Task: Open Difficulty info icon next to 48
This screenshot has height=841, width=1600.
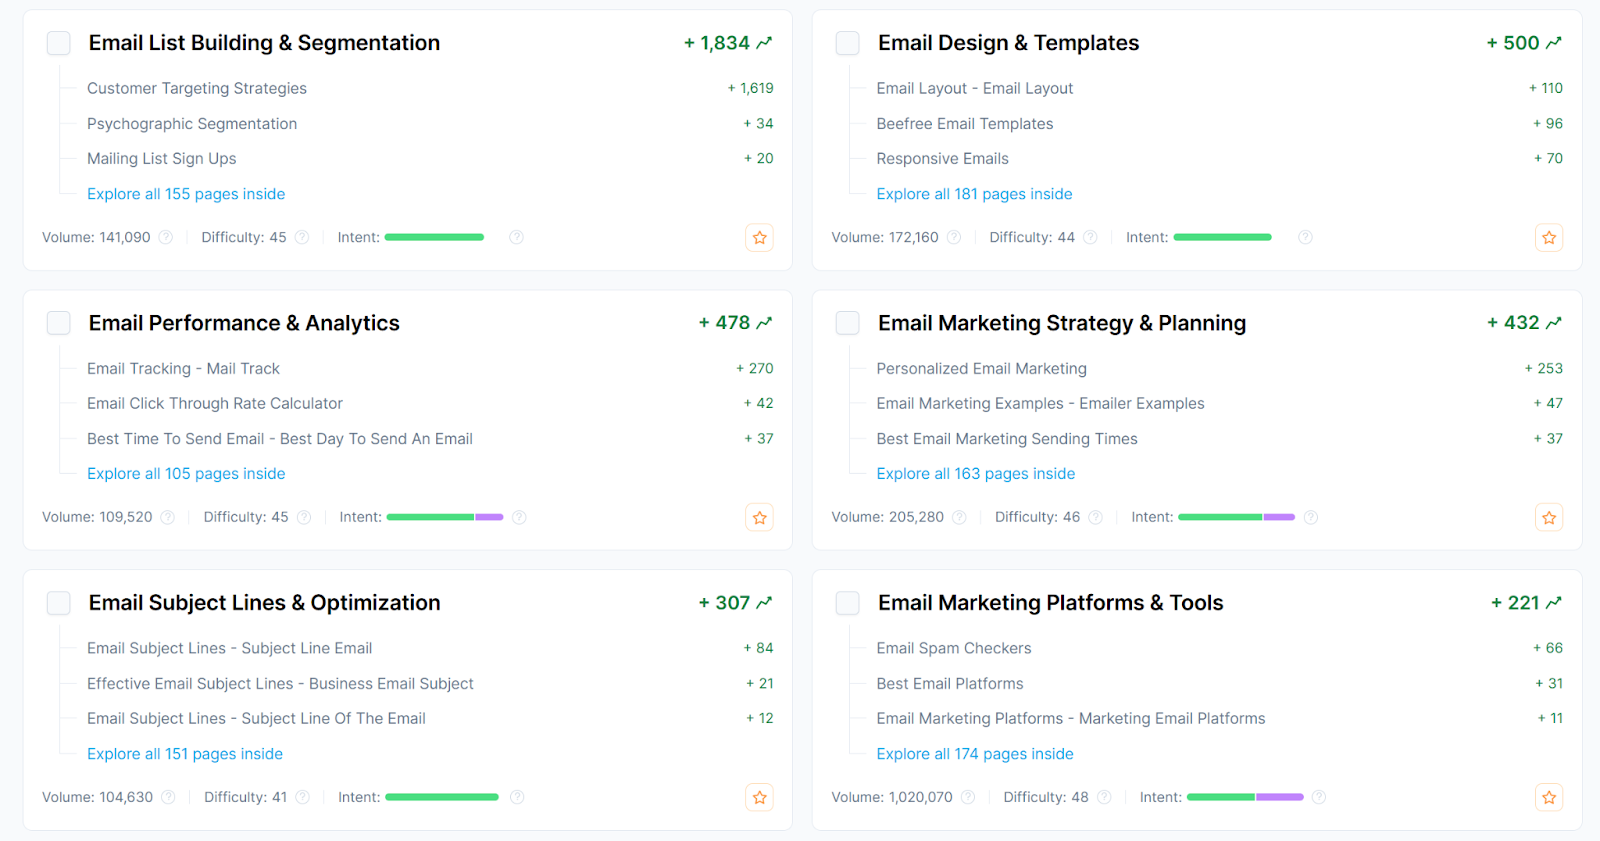Action: tap(1104, 798)
